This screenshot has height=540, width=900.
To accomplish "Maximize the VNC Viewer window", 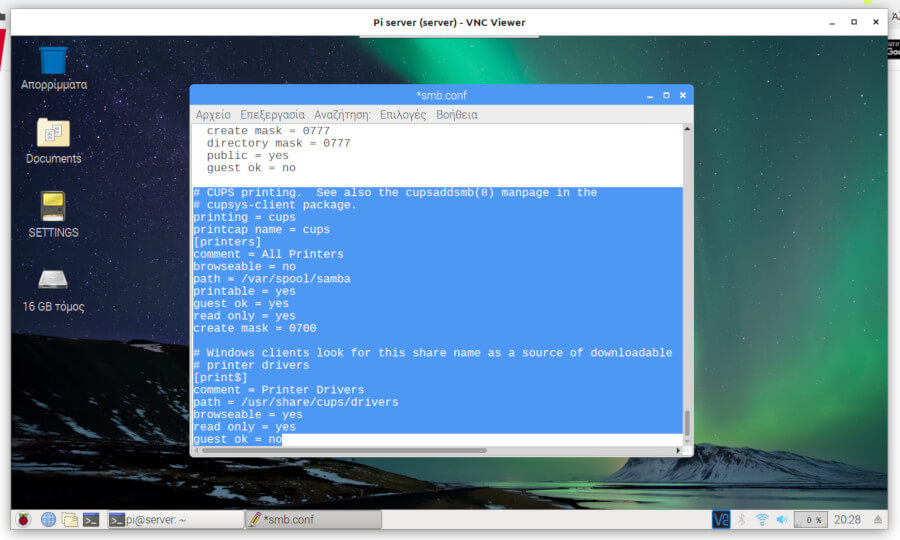I will click(x=854, y=22).
